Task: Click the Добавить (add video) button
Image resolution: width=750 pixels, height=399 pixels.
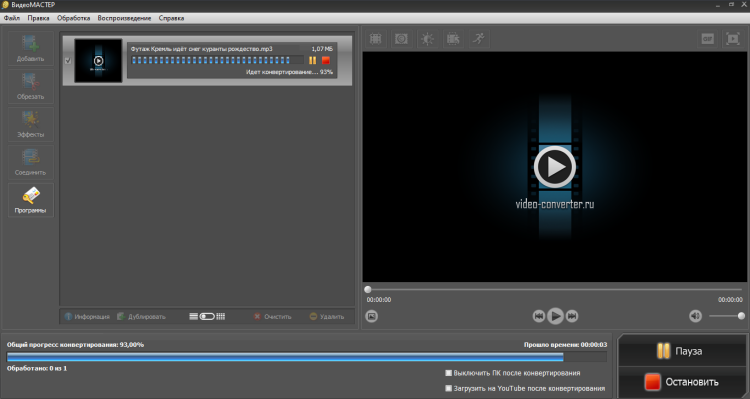Action: [31, 49]
